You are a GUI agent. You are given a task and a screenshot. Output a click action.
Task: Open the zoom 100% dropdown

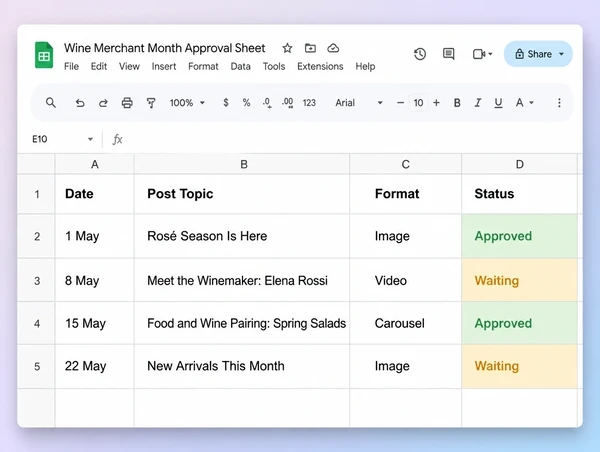click(188, 103)
